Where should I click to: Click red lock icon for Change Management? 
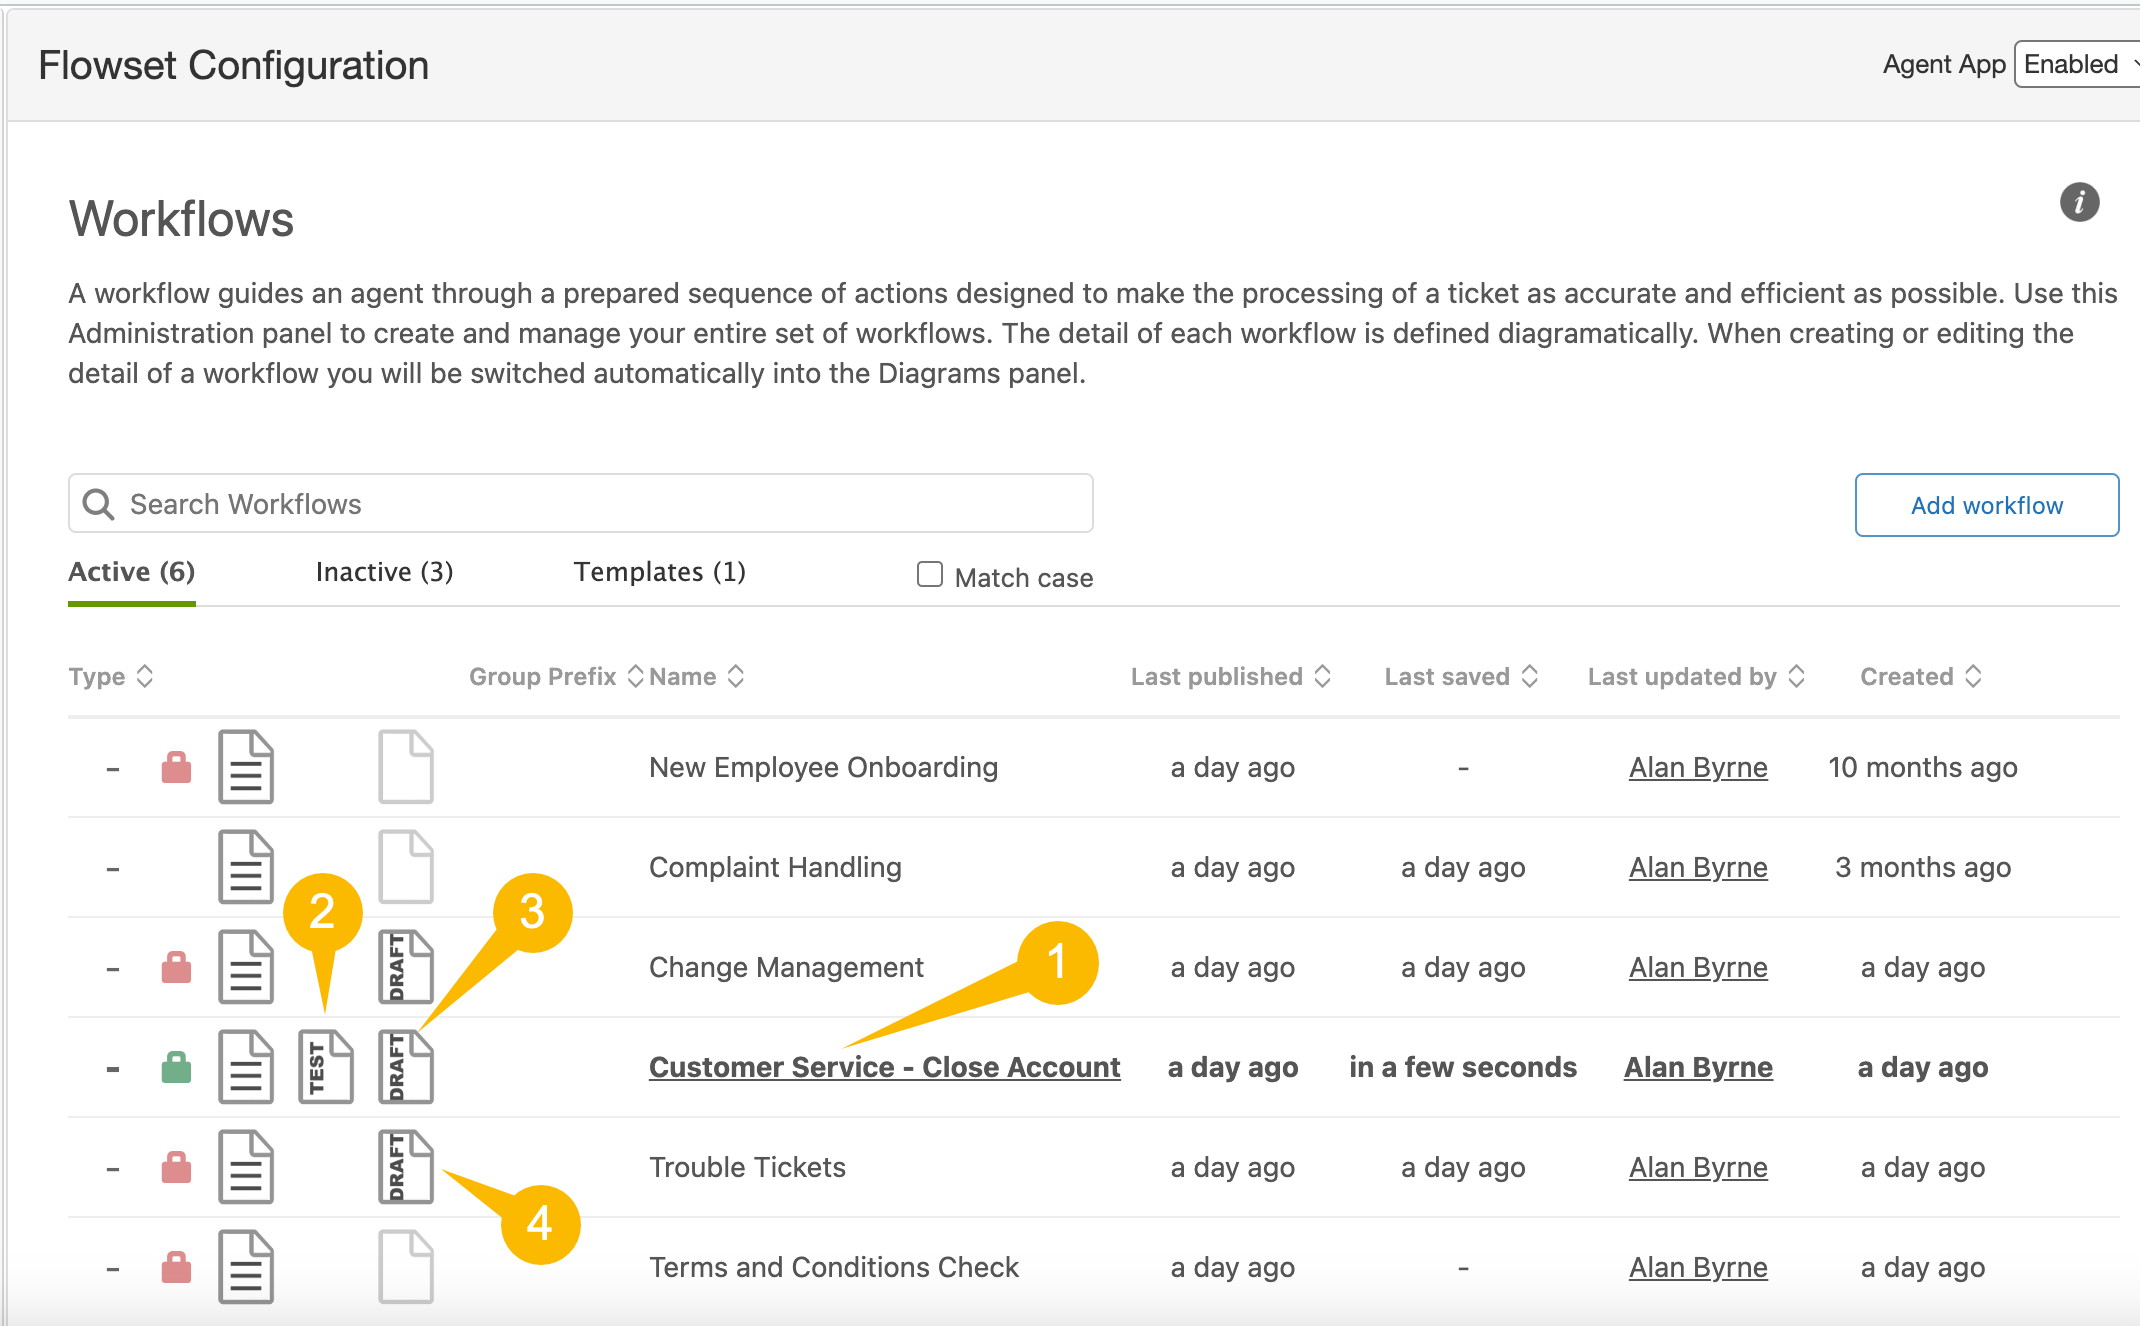(177, 967)
